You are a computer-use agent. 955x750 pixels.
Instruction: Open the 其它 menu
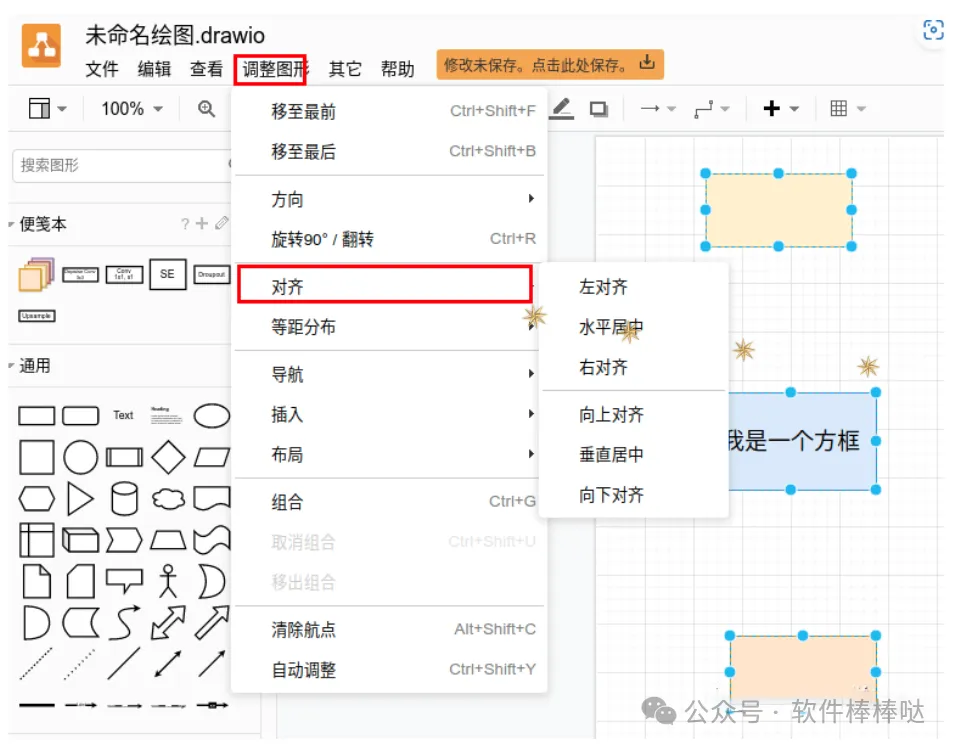(x=345, y=69)
